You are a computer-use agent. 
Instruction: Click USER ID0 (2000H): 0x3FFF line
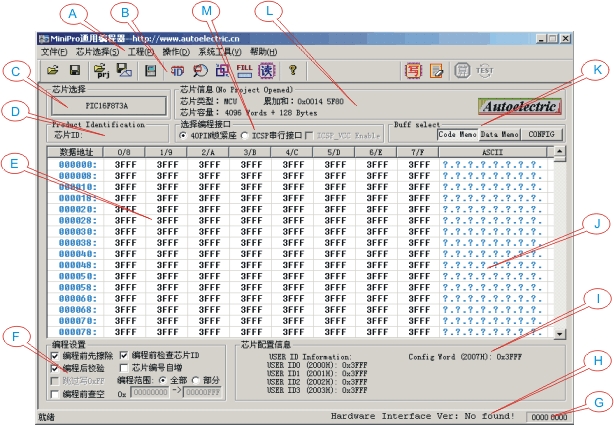(x=317, y=365)
